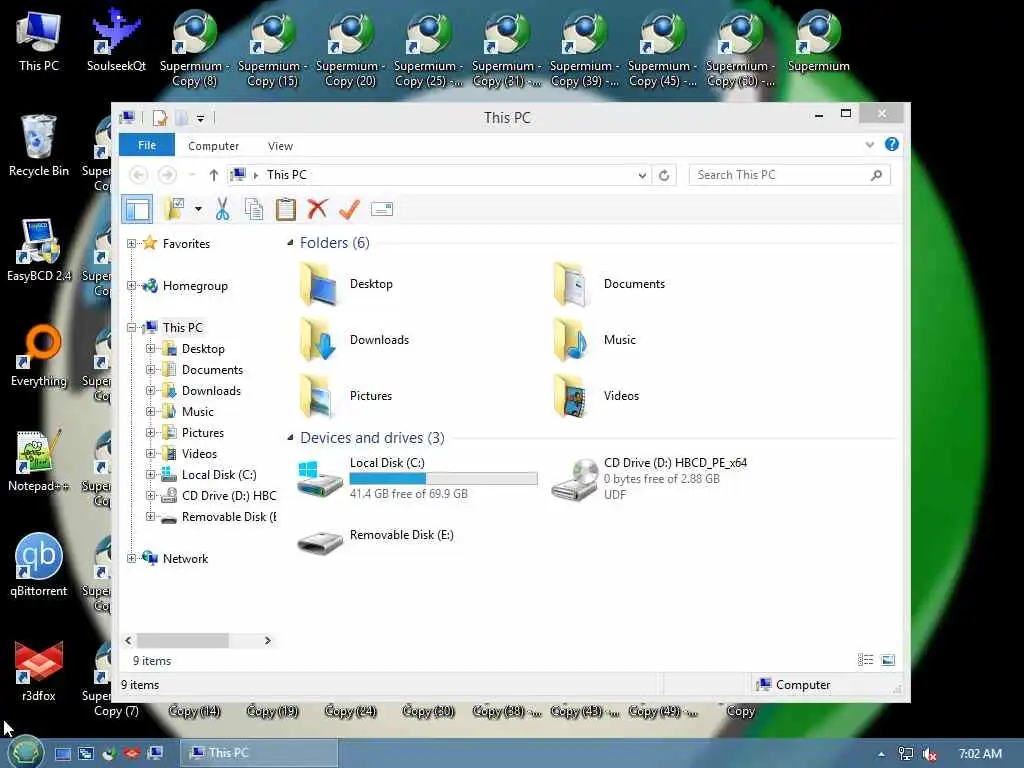Click the orange checkmark Properties icon
The width and height of the screenshot is (1024, 768).
coord(349,209)
